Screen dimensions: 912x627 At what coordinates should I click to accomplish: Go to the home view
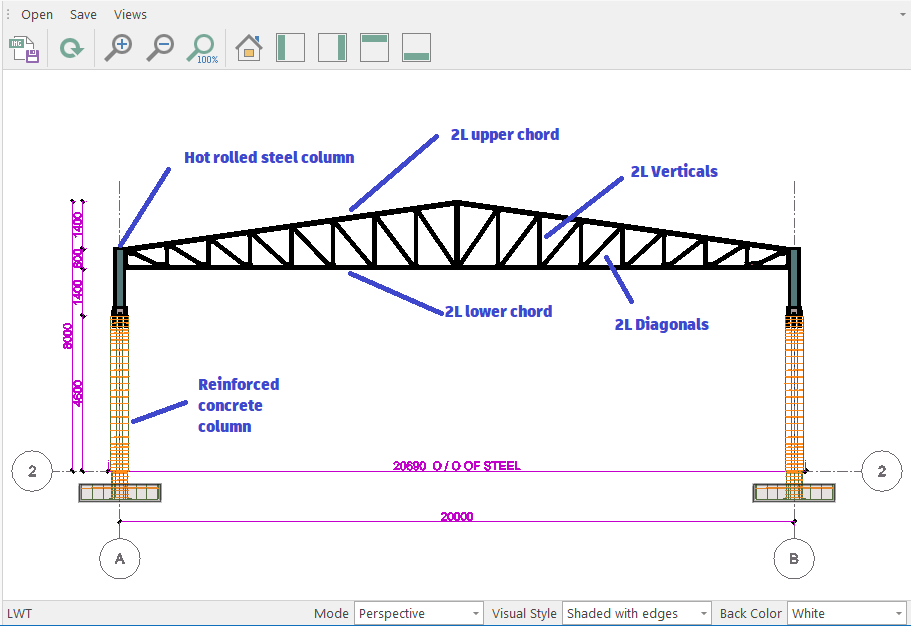248,47
